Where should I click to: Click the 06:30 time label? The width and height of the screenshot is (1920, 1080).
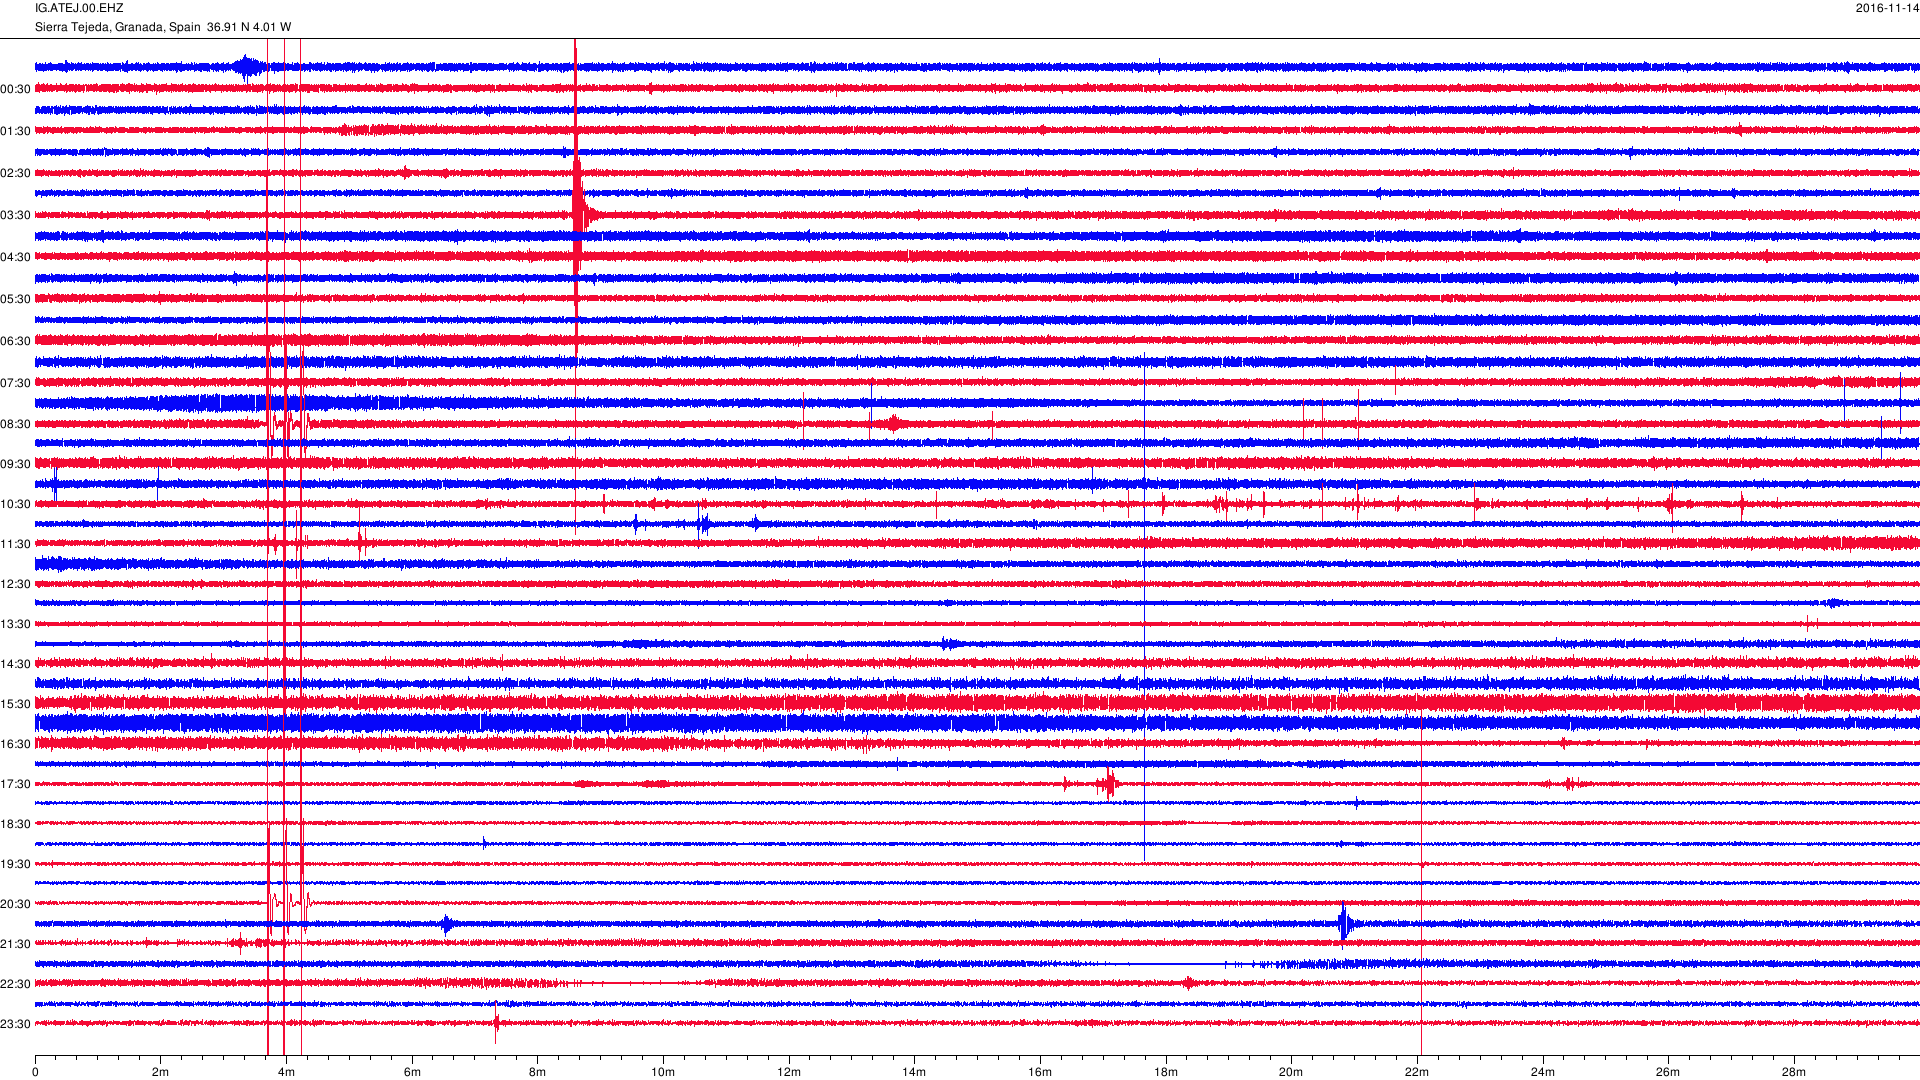point(15,341)
